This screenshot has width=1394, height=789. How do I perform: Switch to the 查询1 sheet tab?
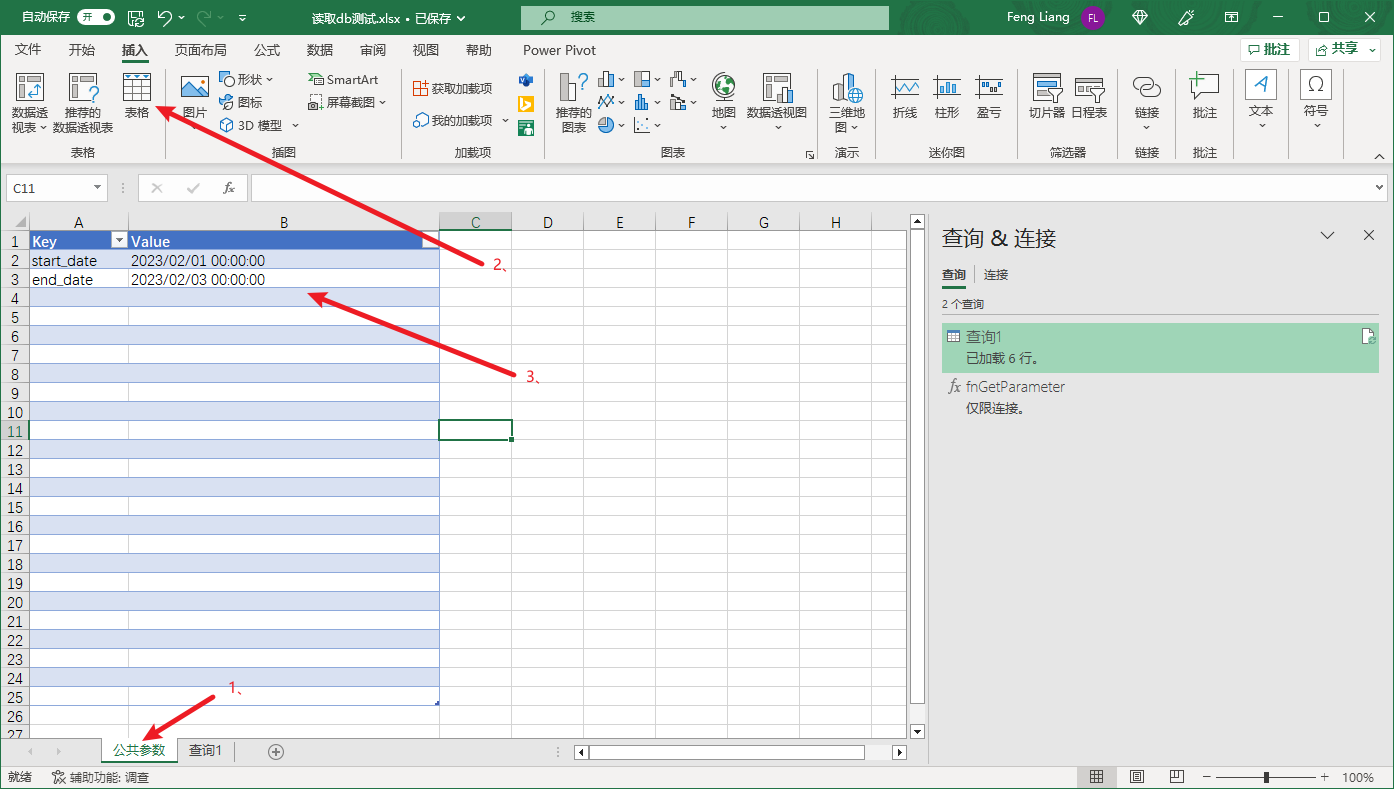[x=206, y=750]
